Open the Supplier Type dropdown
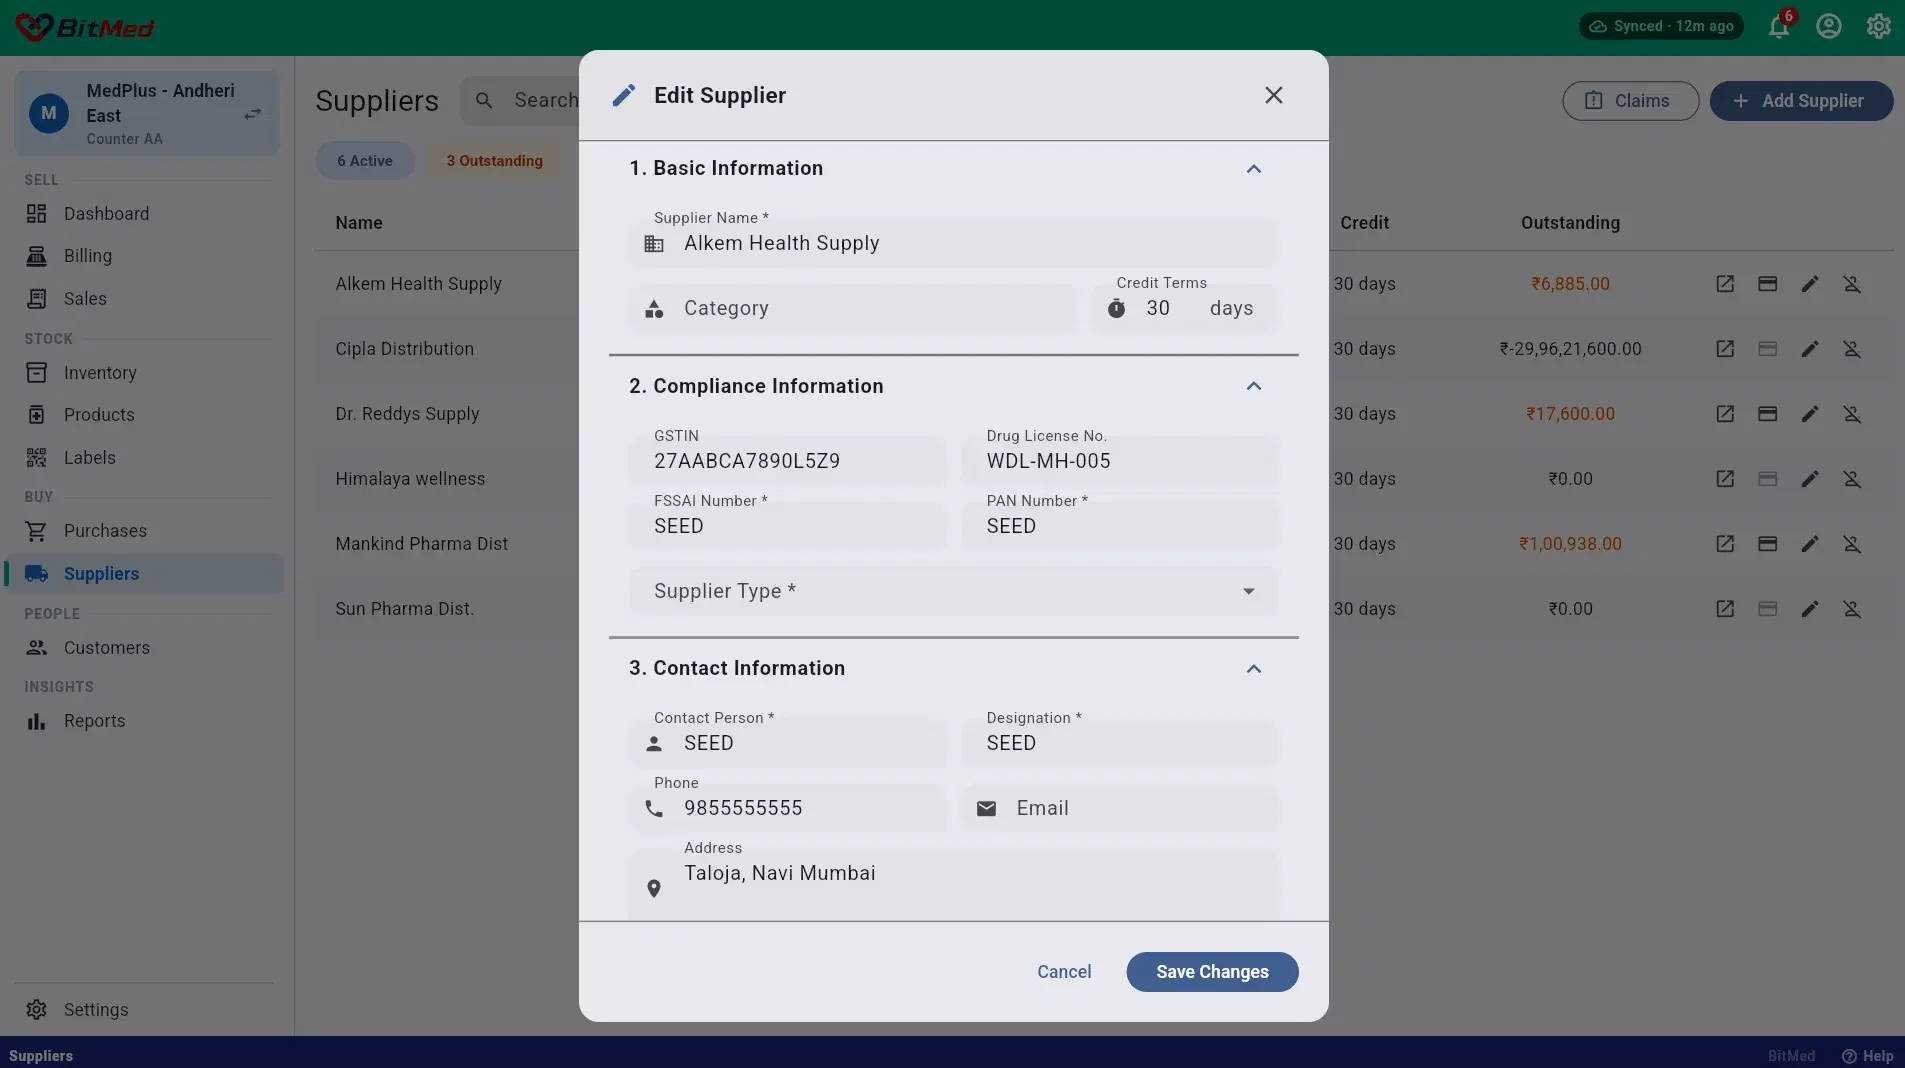The height and width of the screenshot is (1068, 1905). (953, 591)
